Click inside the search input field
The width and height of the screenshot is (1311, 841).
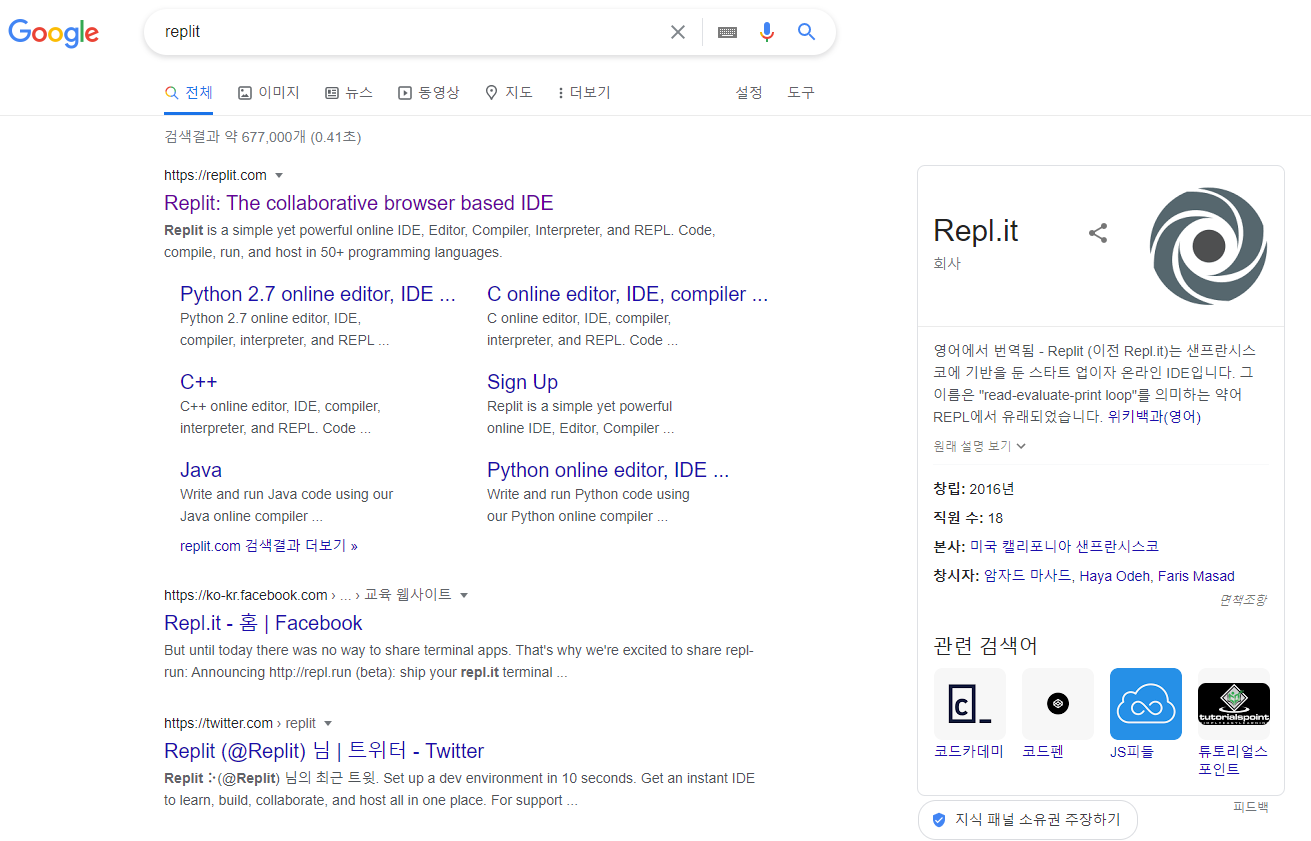410,32
